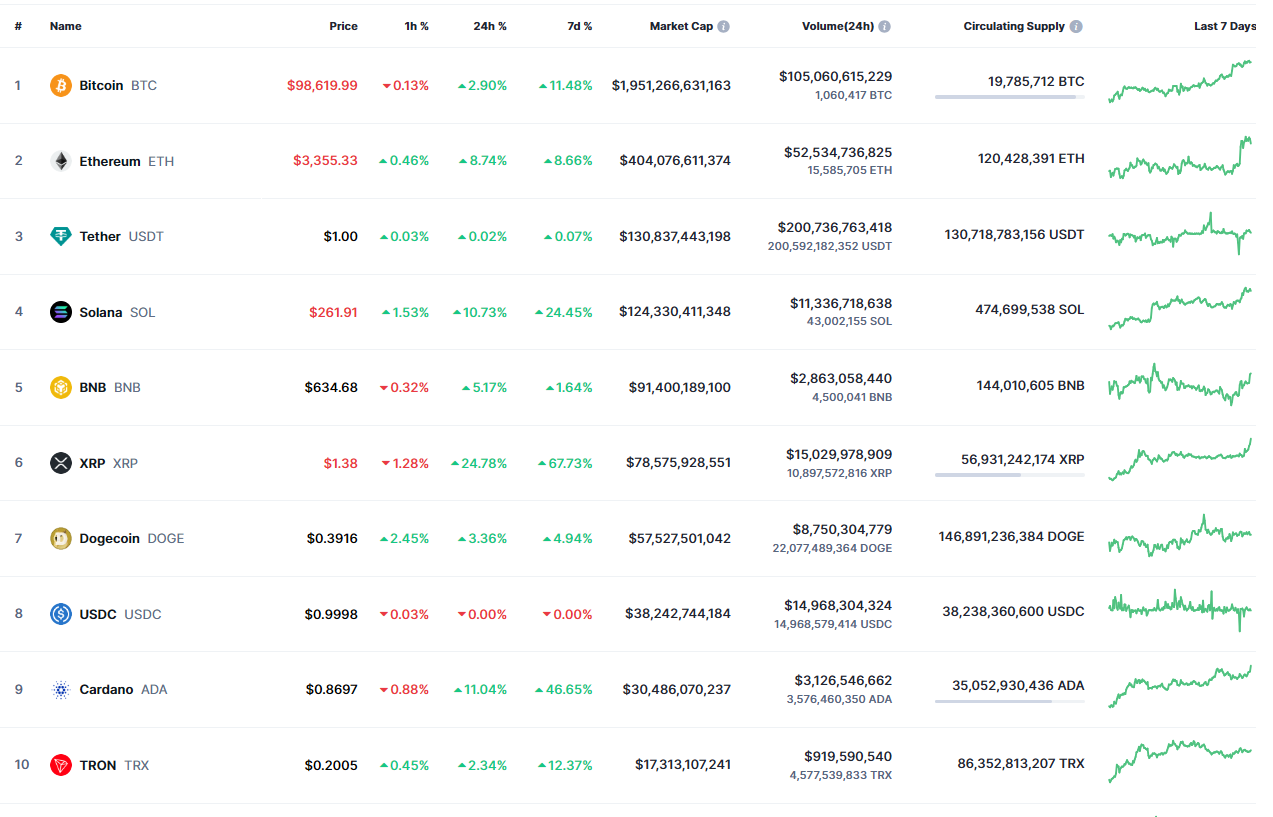Open Bitcoin's 7-day sparkline chart
1273x817 pixels.
pyautogui.click(x=1180, y=81)
